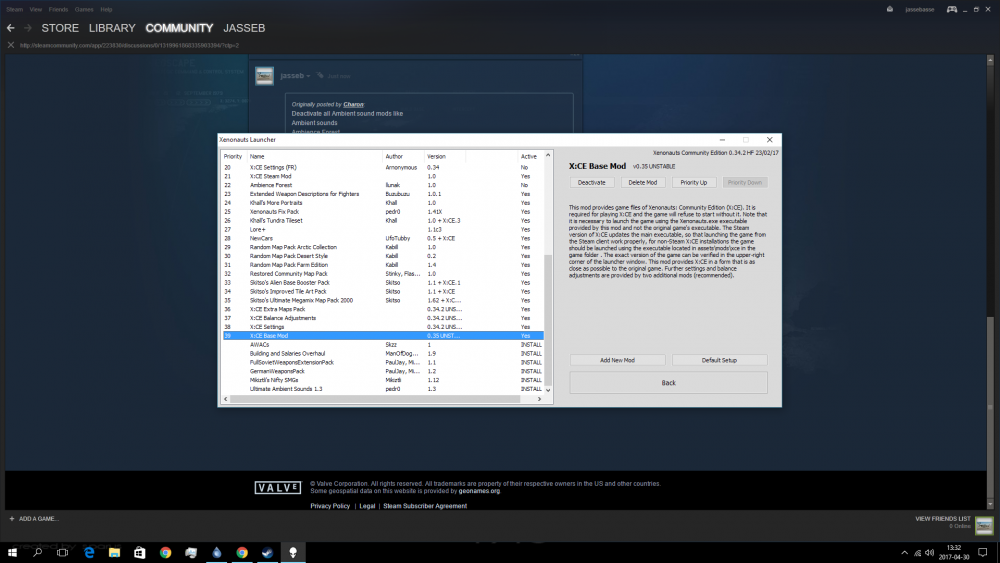Open Windows taskbar search

(37, 552)
